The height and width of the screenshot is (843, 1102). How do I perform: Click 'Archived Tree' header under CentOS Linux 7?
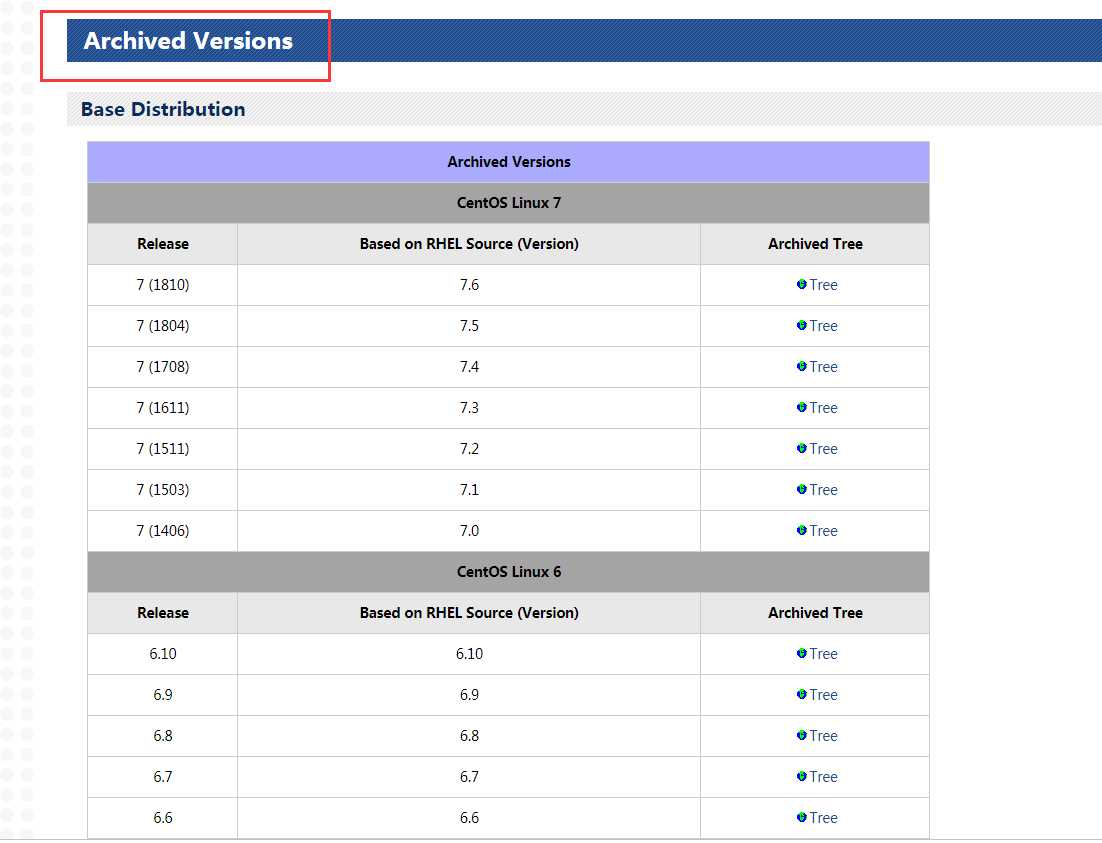pos(815,244)
